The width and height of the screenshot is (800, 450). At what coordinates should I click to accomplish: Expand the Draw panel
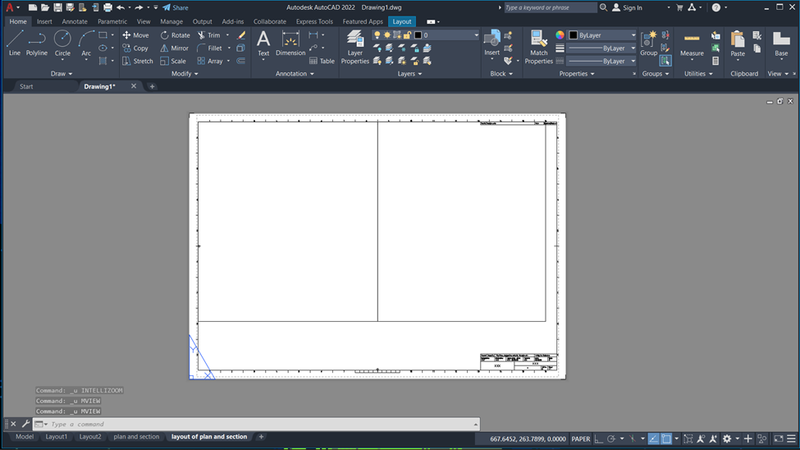pos(61,73)
